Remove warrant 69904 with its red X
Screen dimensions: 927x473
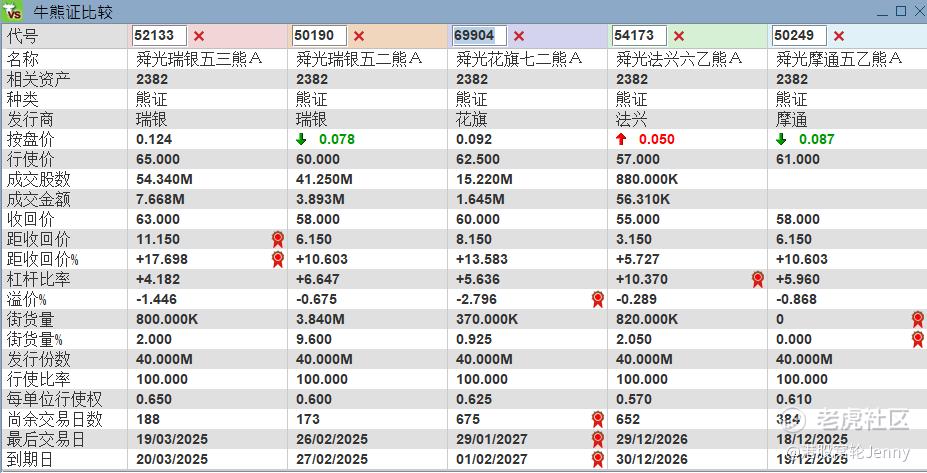519,36
